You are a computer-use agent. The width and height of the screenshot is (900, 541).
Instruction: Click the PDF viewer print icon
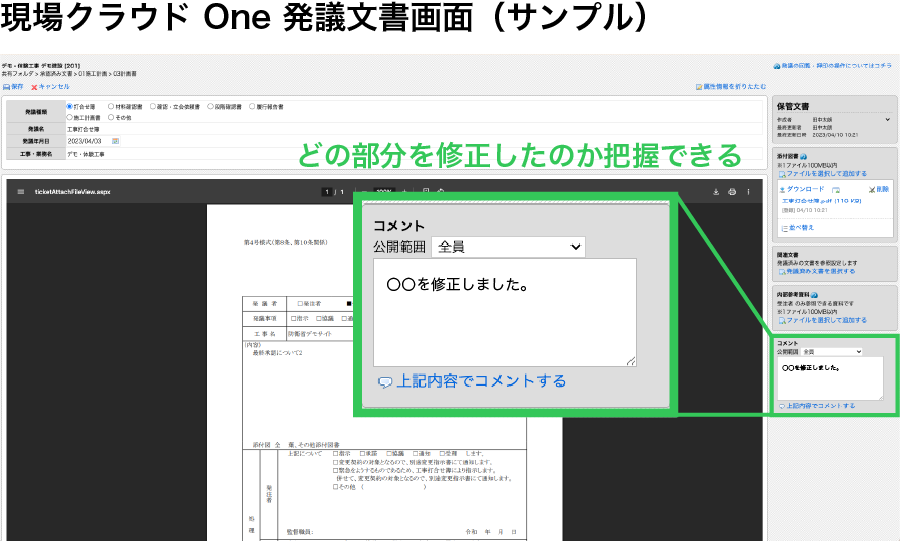coord(732,192)
